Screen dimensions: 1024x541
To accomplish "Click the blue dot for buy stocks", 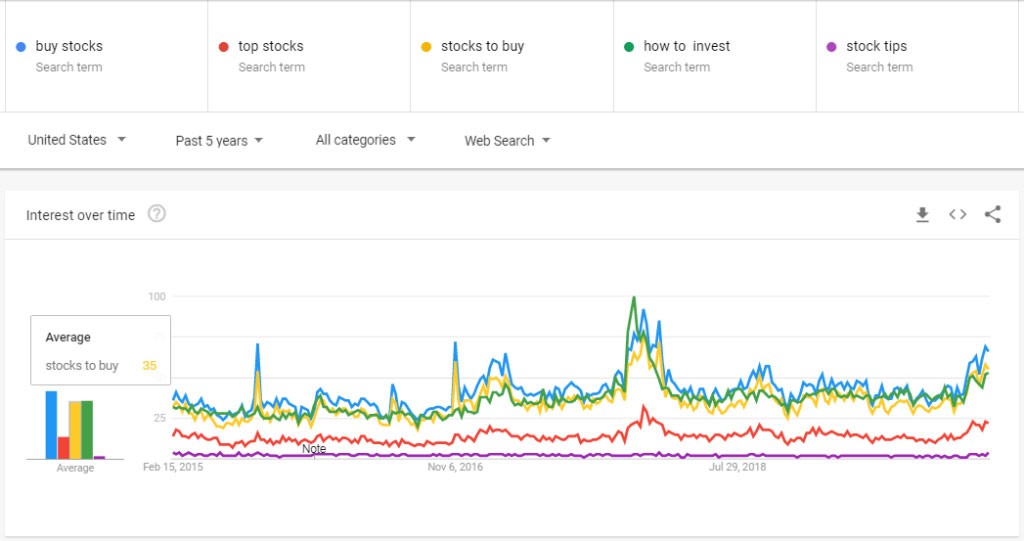I will tap(21, 47).
